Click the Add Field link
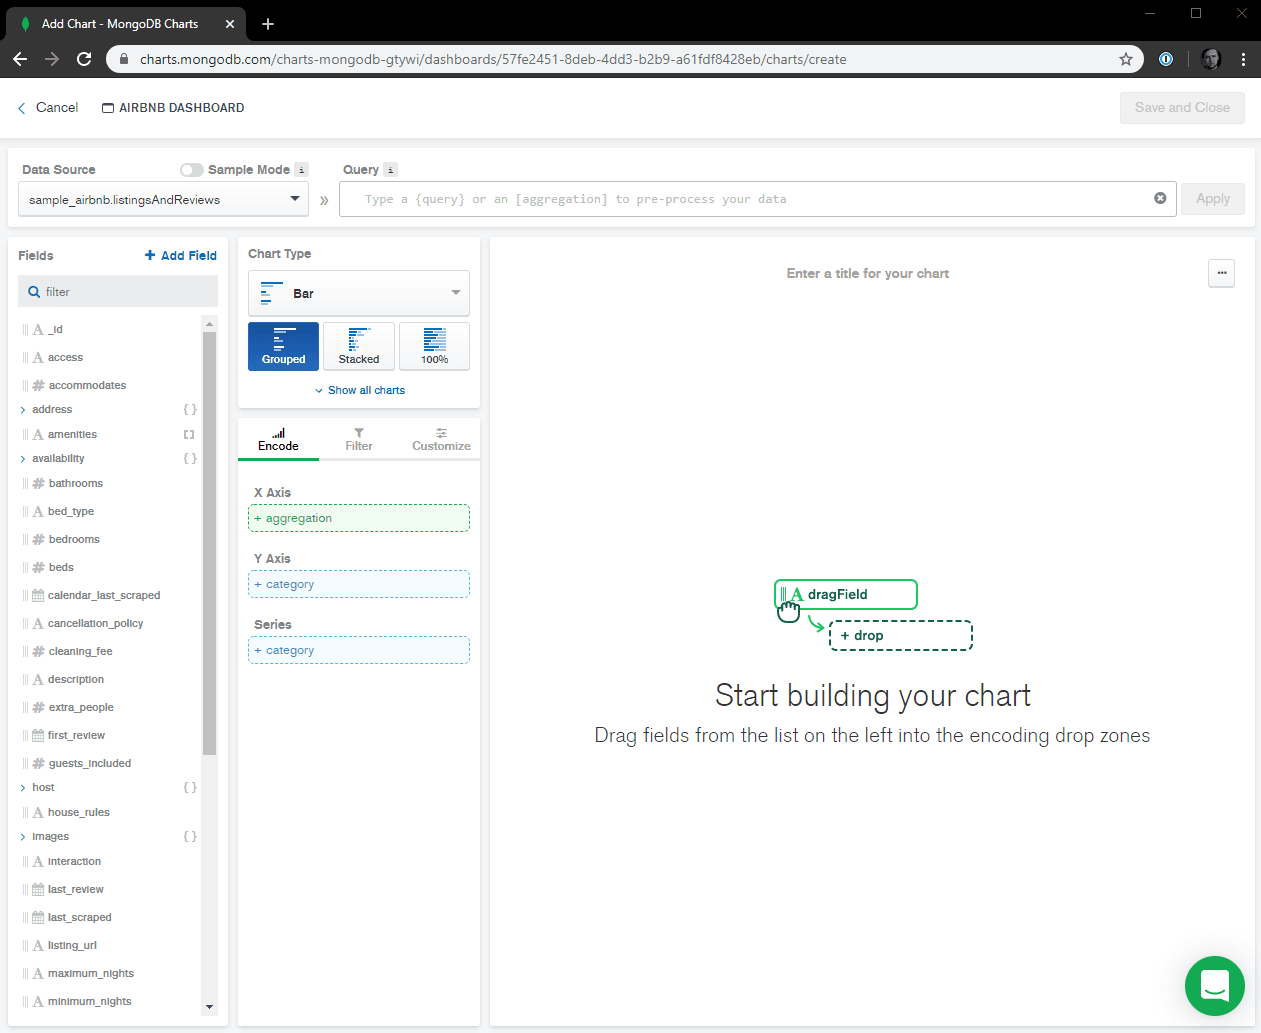The height and width of the screenshot is (1033, 1261). (x=181, y=256)
